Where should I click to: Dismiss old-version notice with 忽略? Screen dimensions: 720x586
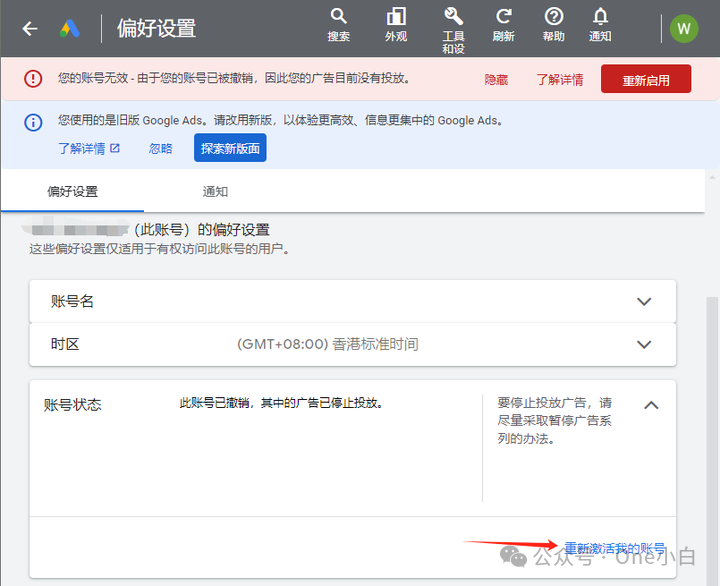coord(161,148)
